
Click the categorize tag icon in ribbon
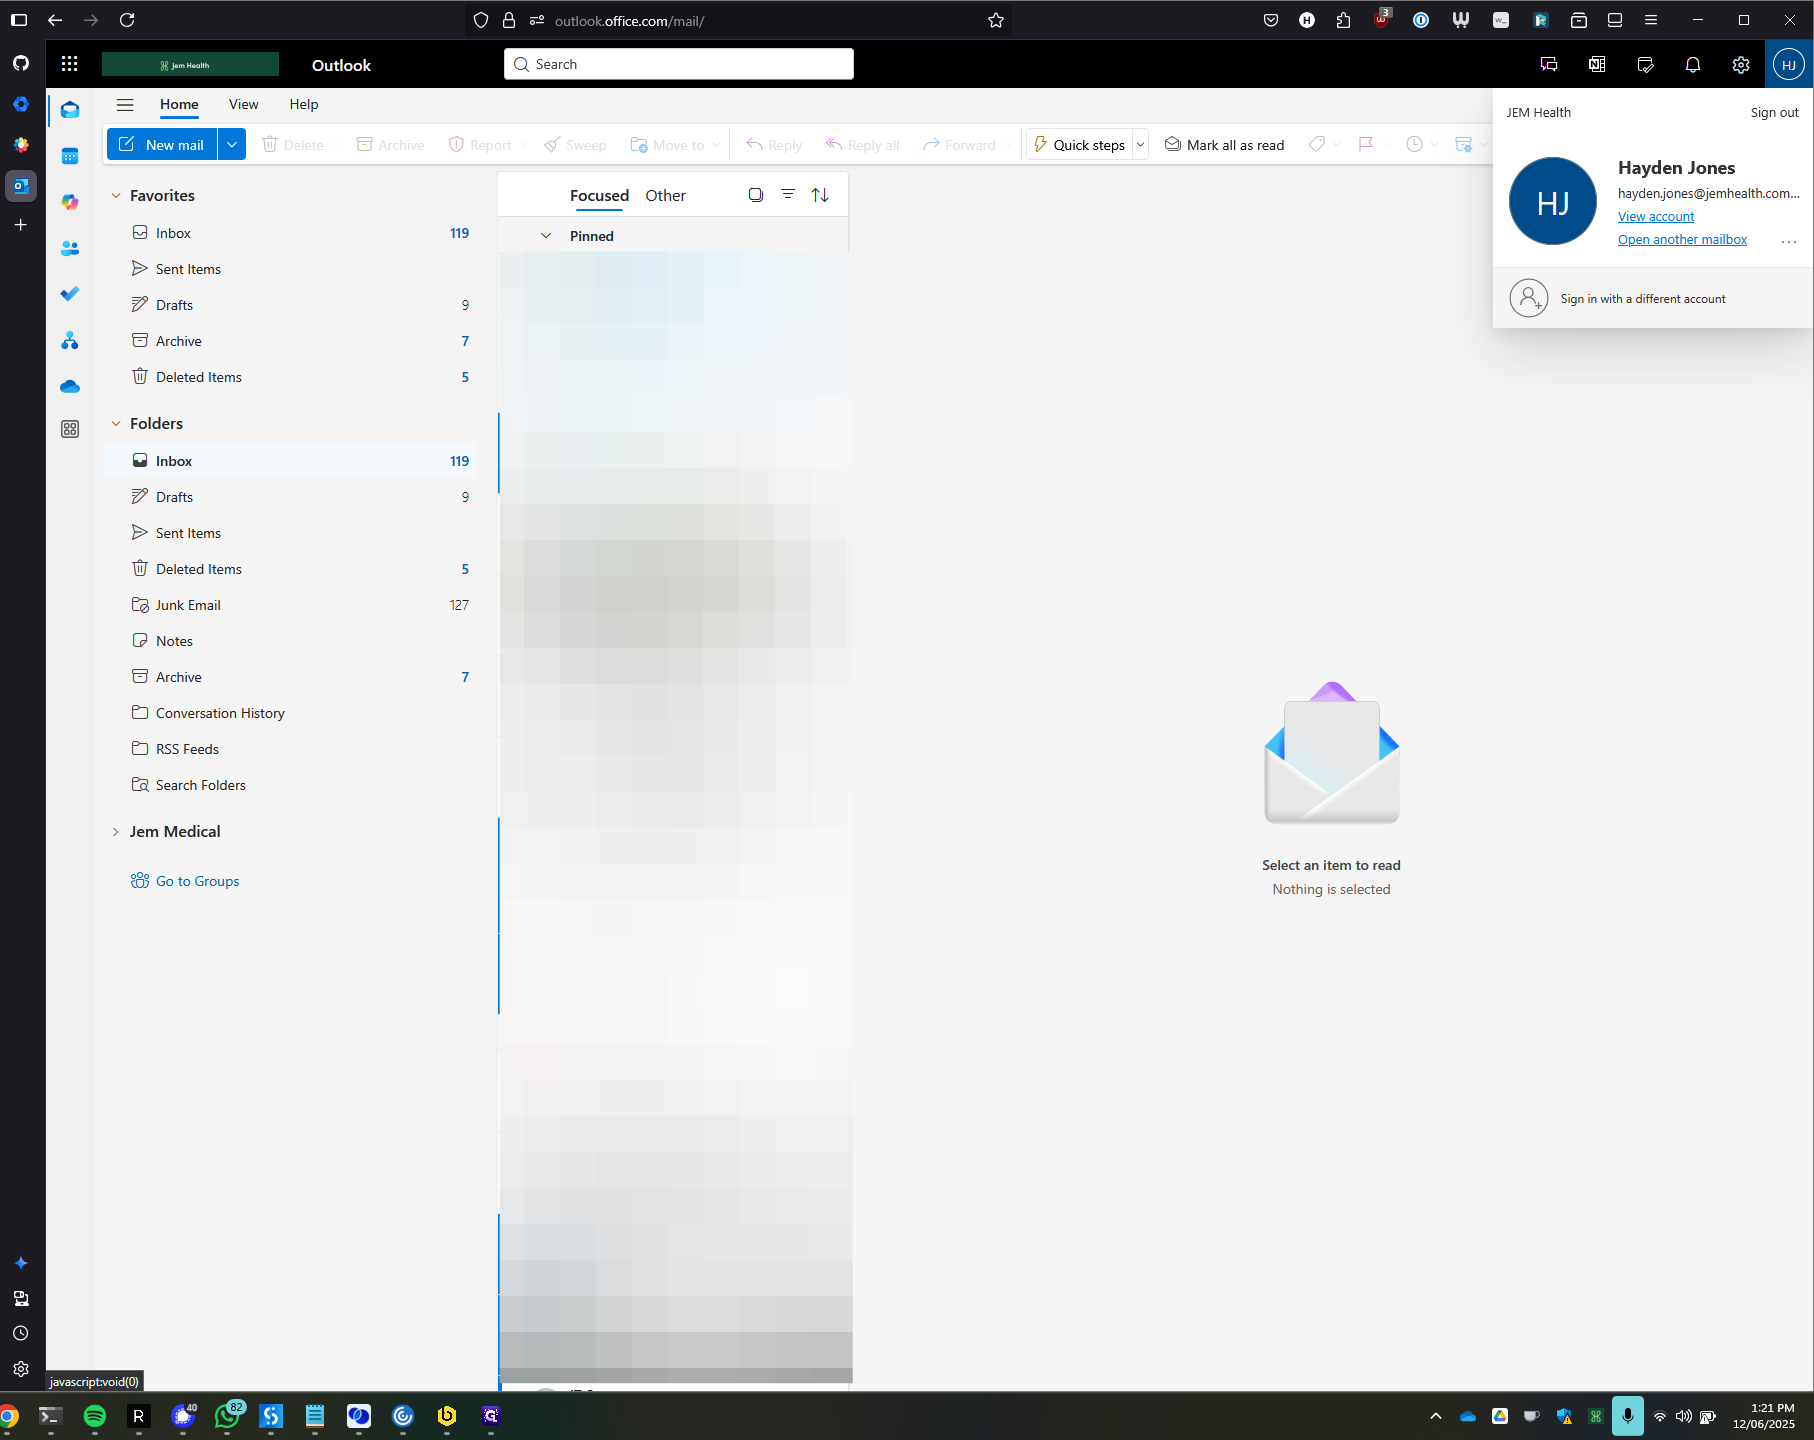[x=1317, y=145]
